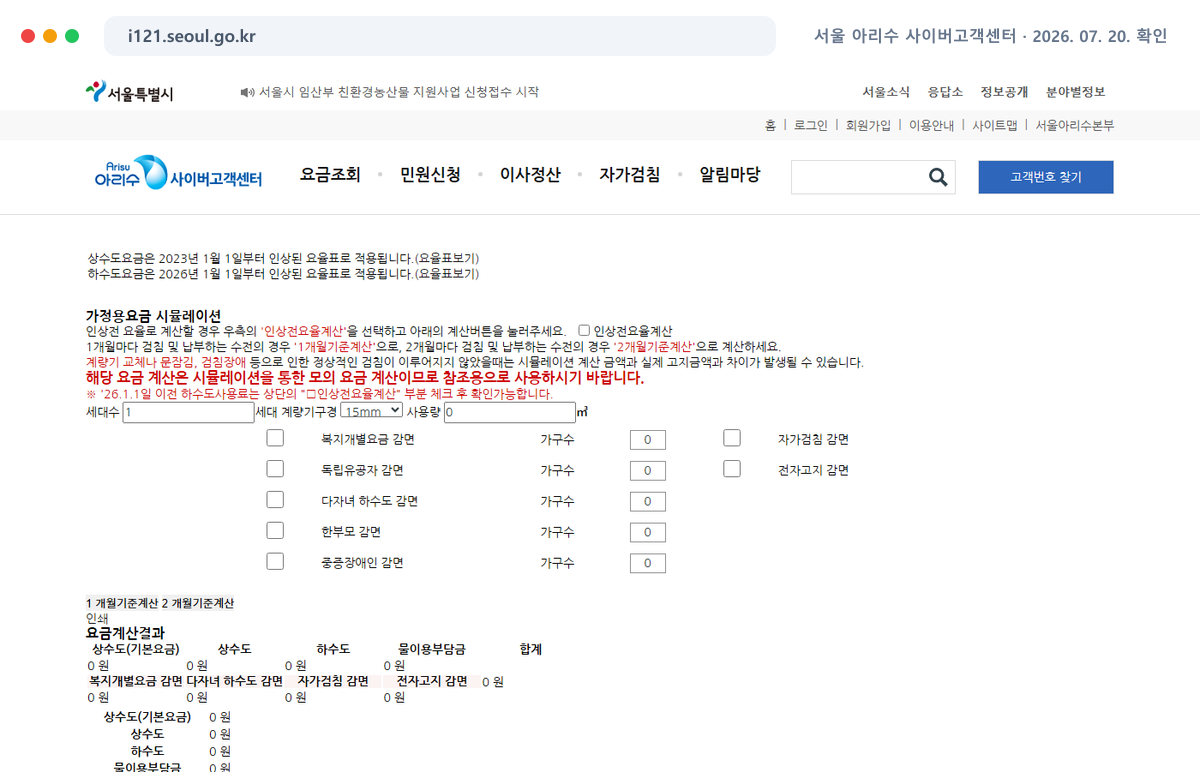Screen dimensions: 1200x772
Task: Click the 인쇄 print link
Action: tap(97, 618)
